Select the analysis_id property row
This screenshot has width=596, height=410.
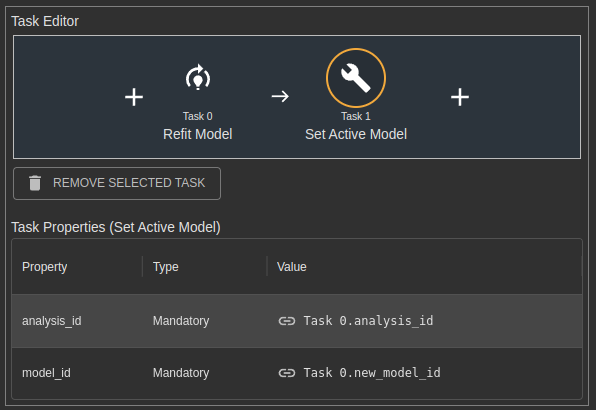tap(297, 321)
